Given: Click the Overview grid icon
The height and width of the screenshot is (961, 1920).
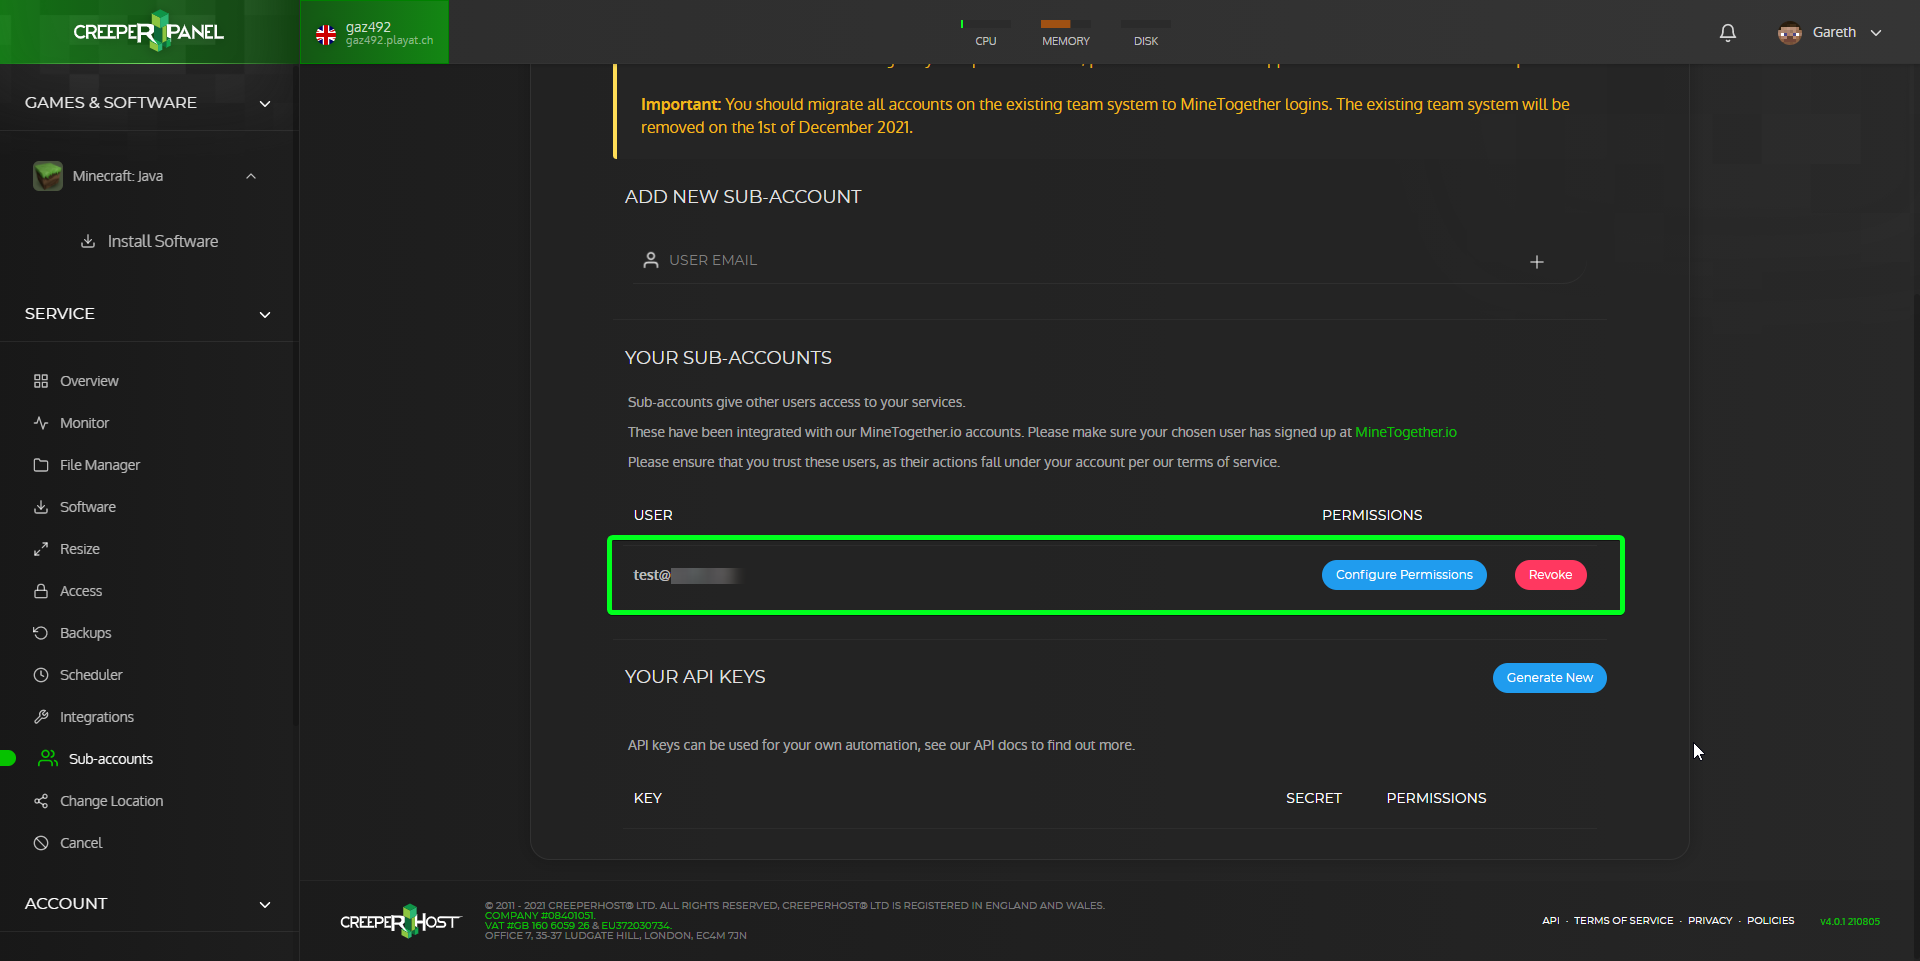Looking at the screenshot, I should [41, 381].
